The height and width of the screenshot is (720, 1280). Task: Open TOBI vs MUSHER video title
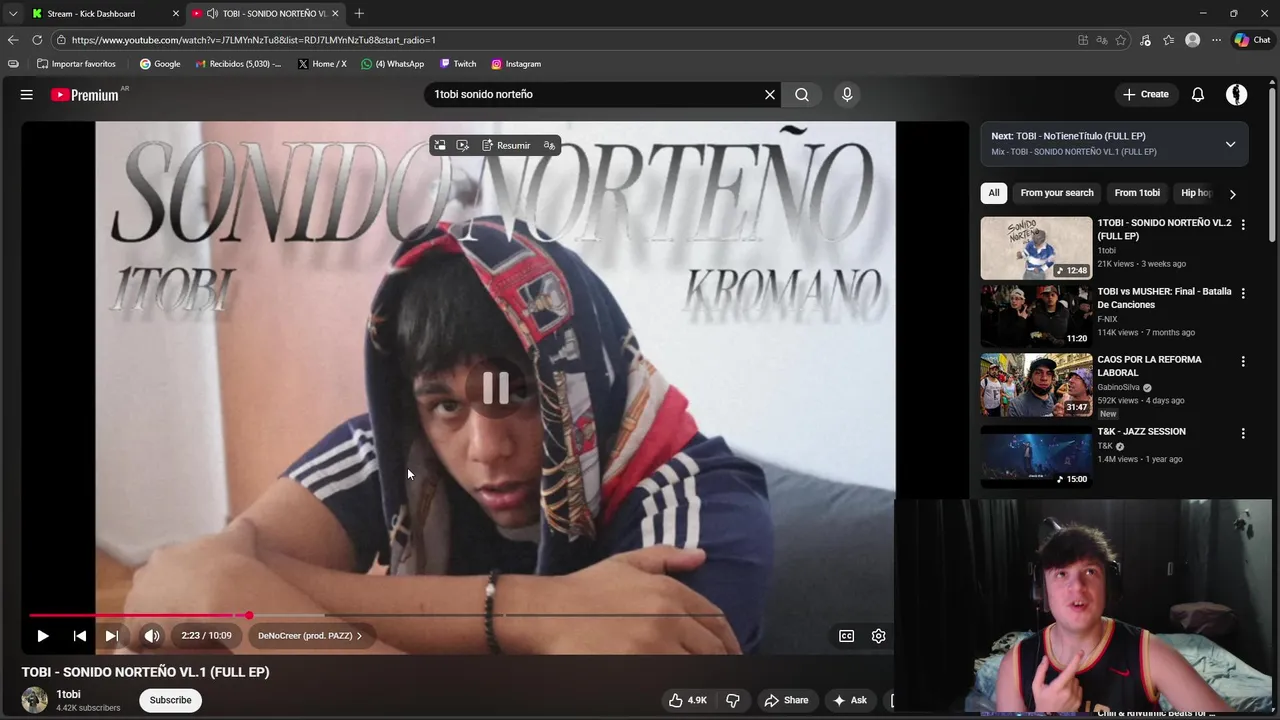(x=1164, y=298)
